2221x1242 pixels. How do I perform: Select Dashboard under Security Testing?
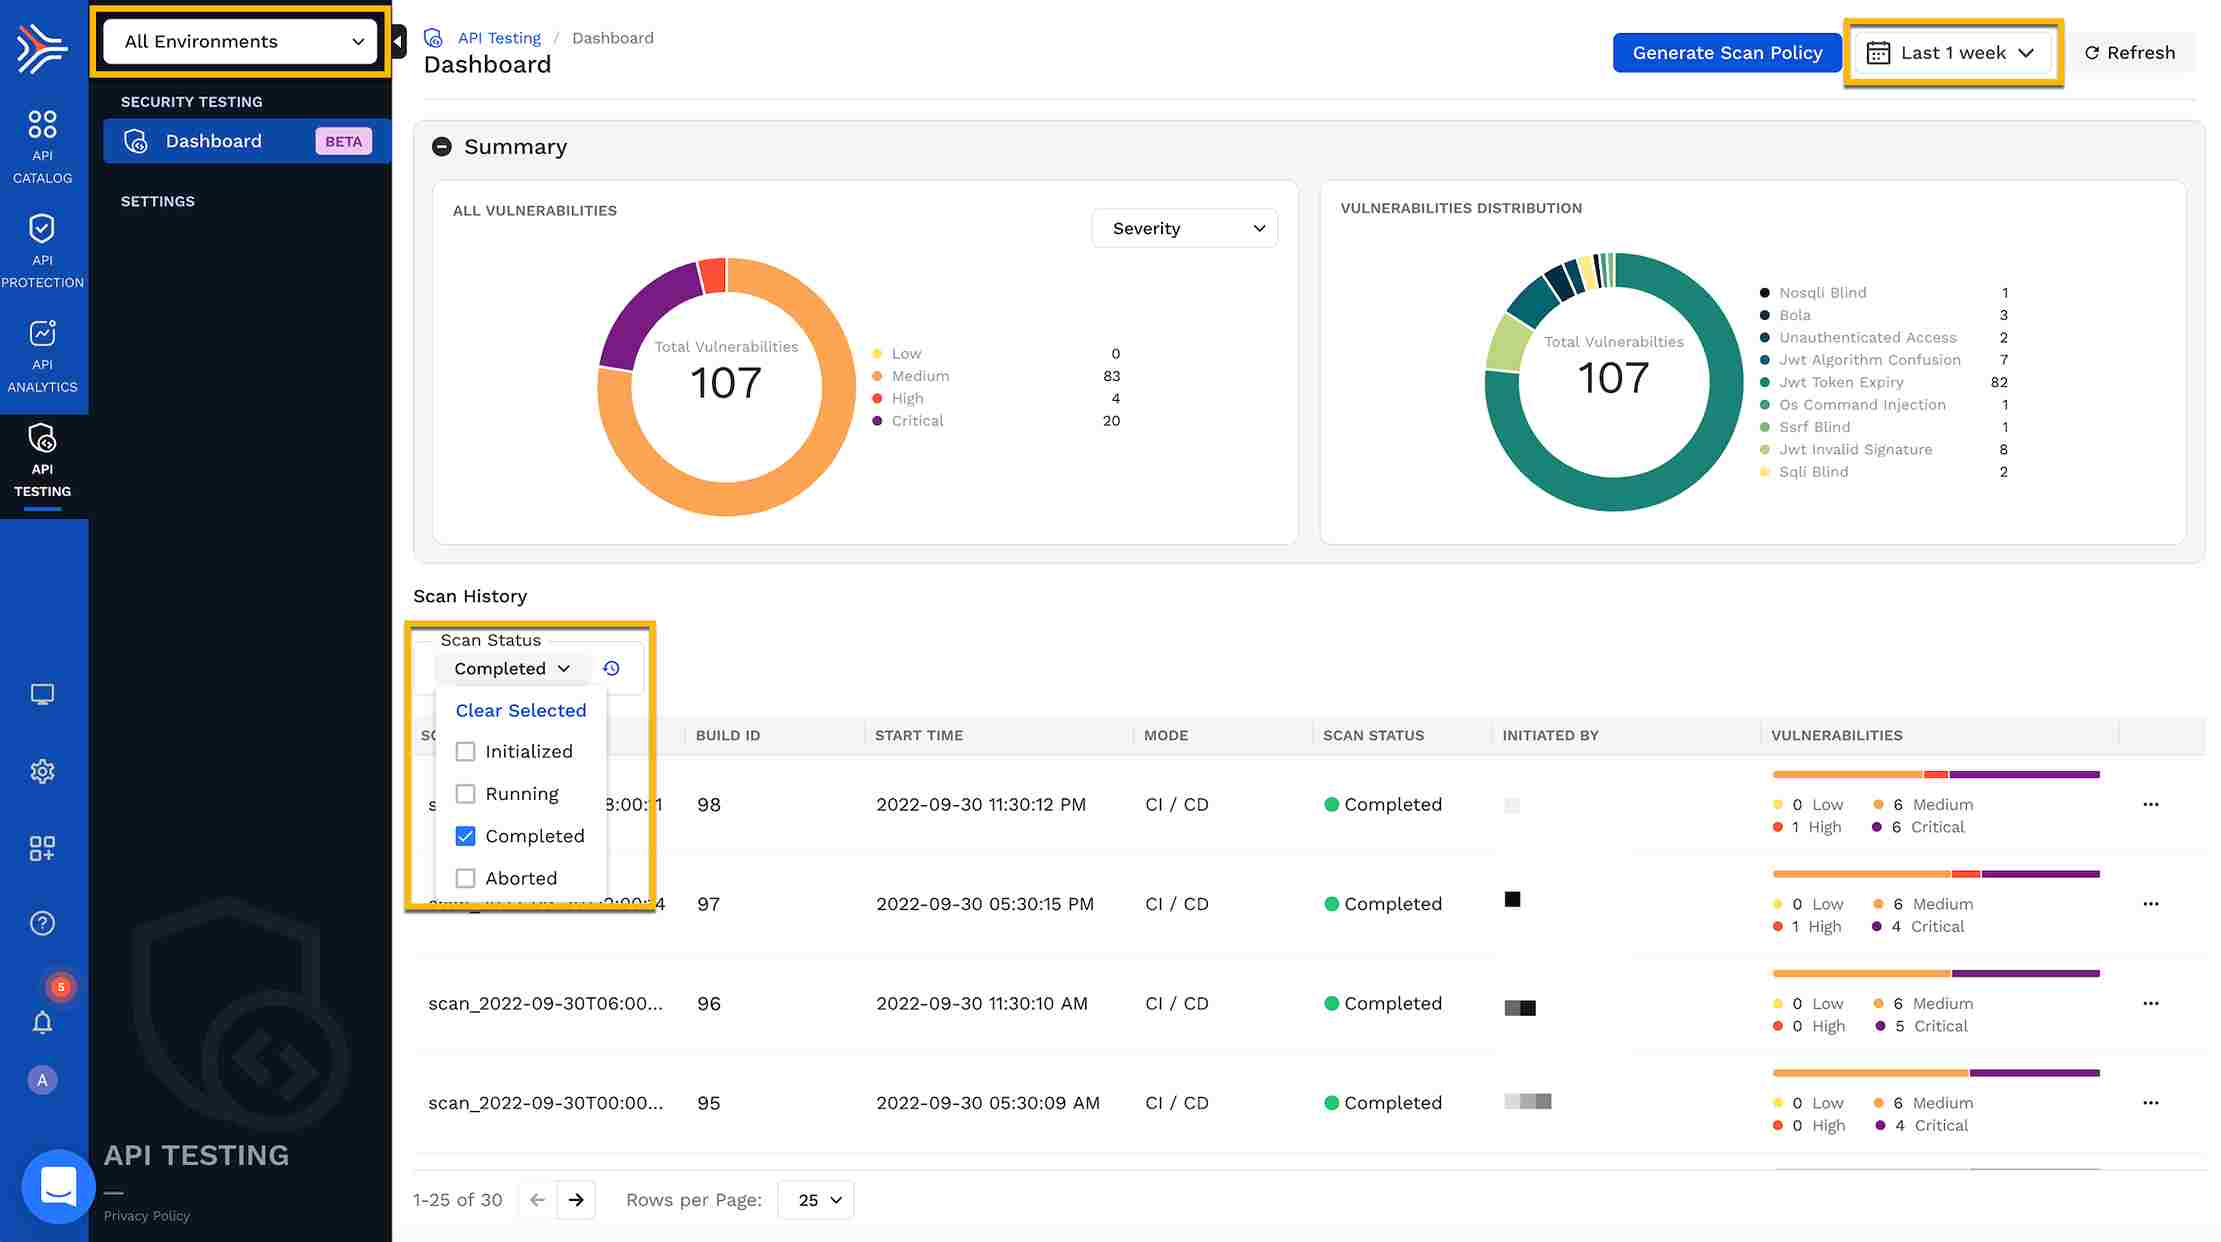tap(213, 140)
